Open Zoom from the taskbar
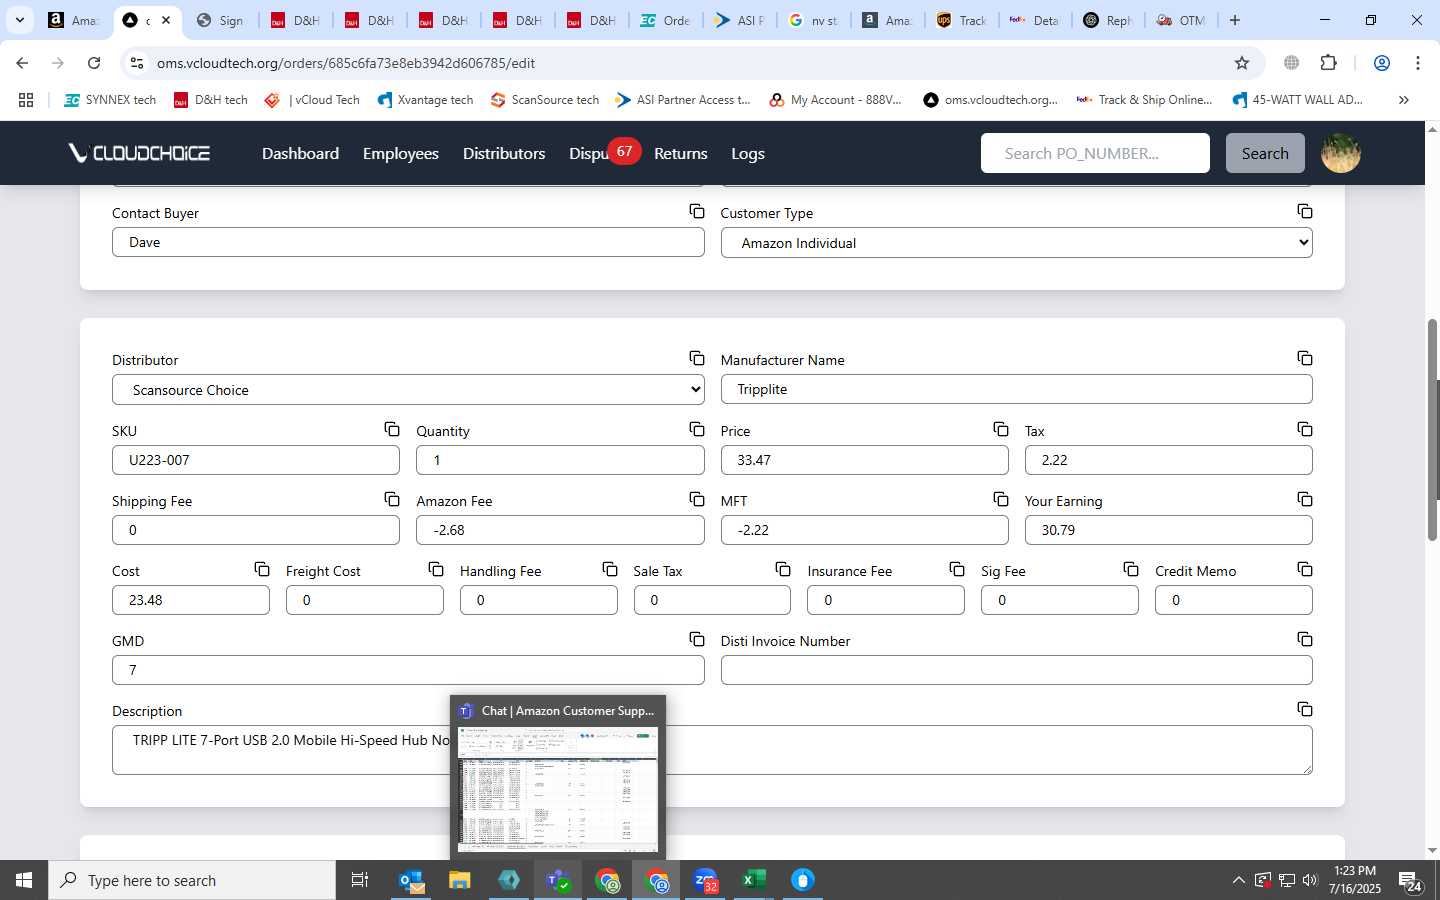This screenshot has height=900, width=1440. [705, 880]
